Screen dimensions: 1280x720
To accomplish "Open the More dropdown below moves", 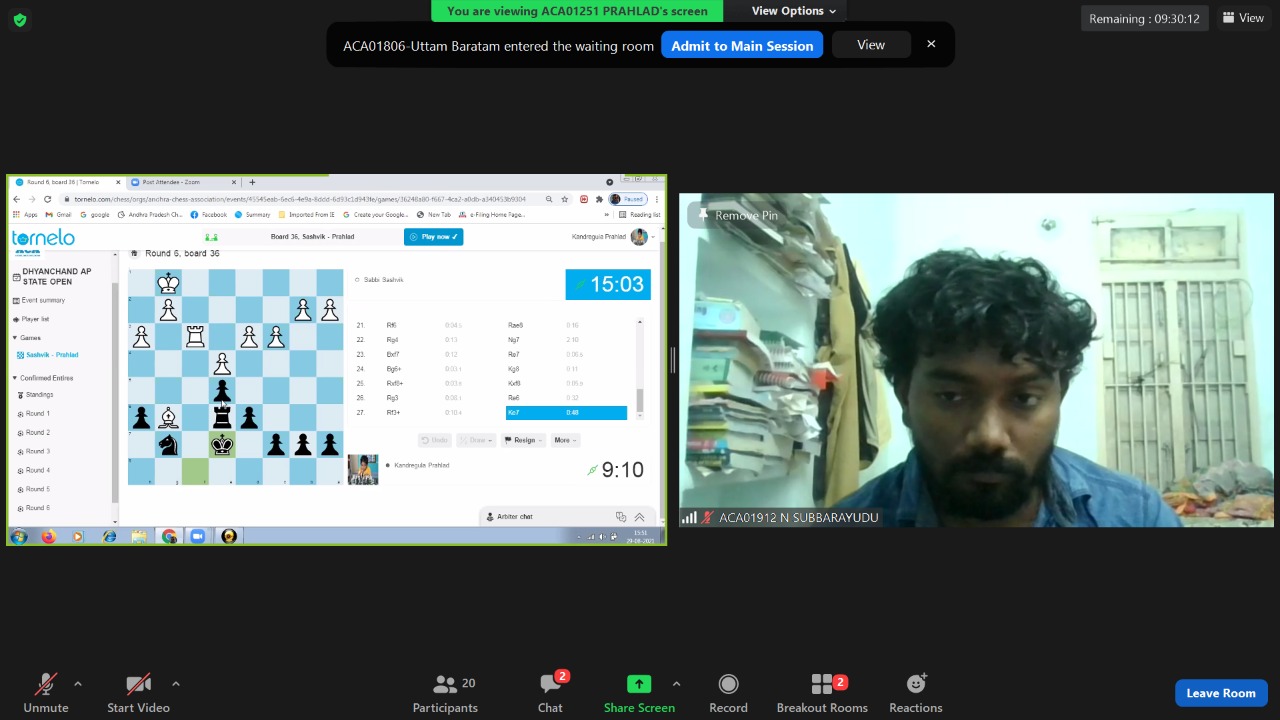I will coord(565,440).
